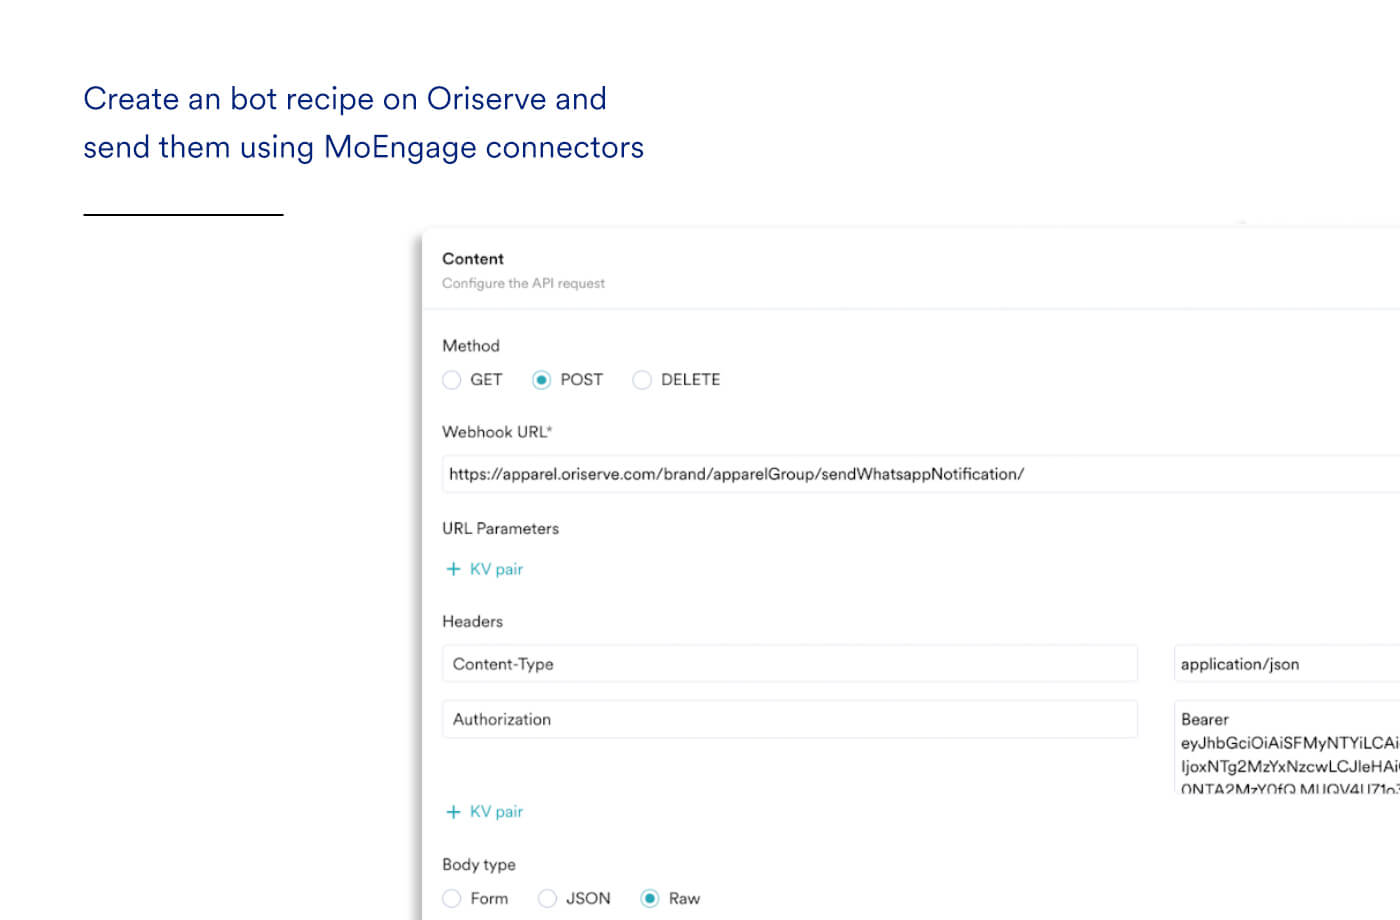This screenshot has height=920, width=1400.
Task: Click the 'Body type' label
Action: point(479,864)
